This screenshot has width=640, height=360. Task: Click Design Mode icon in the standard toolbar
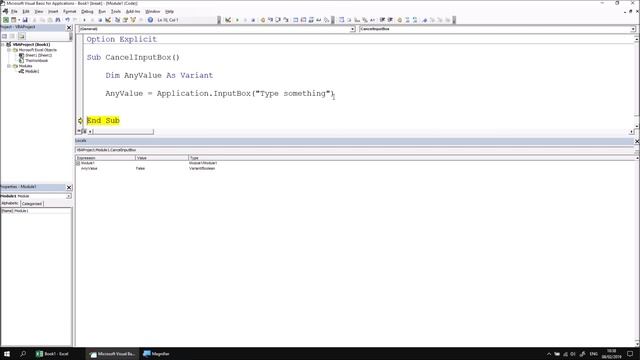pos(108,20)
